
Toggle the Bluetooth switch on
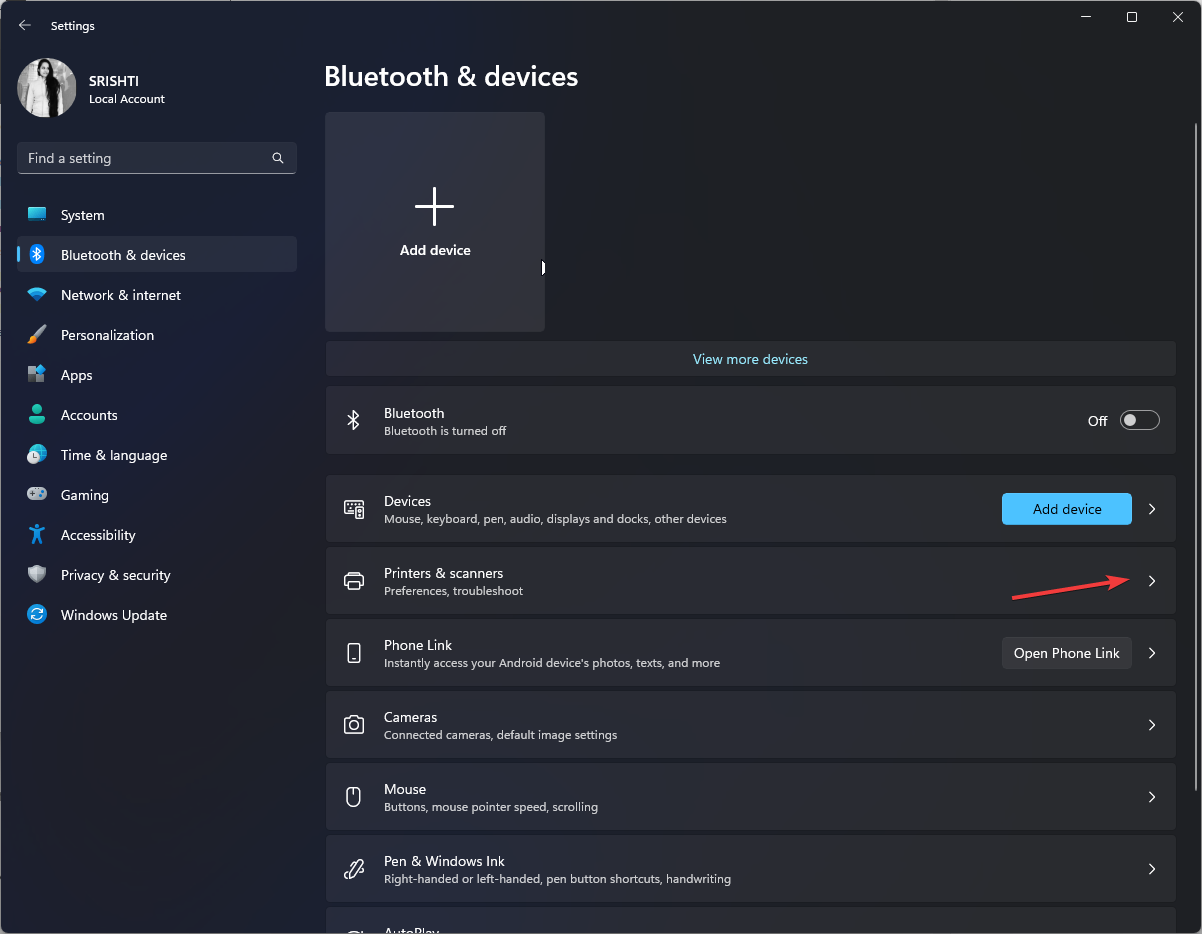pyautogui.click(x=1140, y=420)
